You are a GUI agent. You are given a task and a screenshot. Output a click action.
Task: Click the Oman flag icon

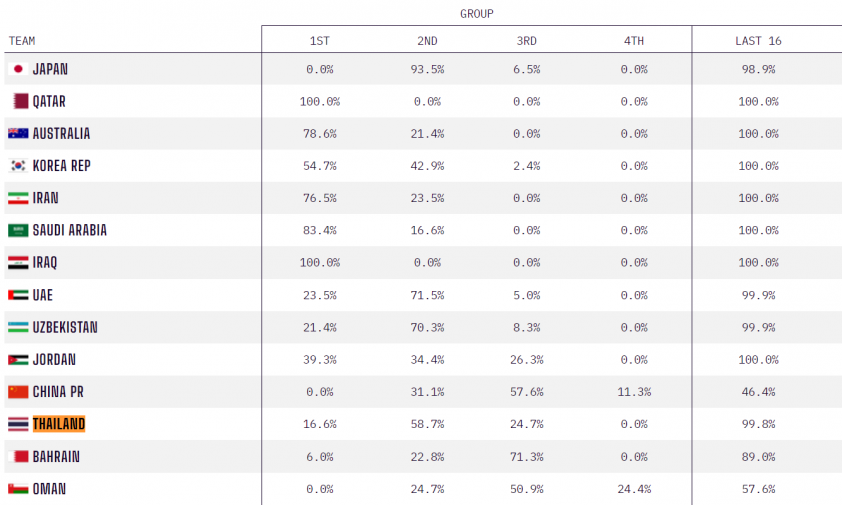pyautogui.click(x=18, y=489)
